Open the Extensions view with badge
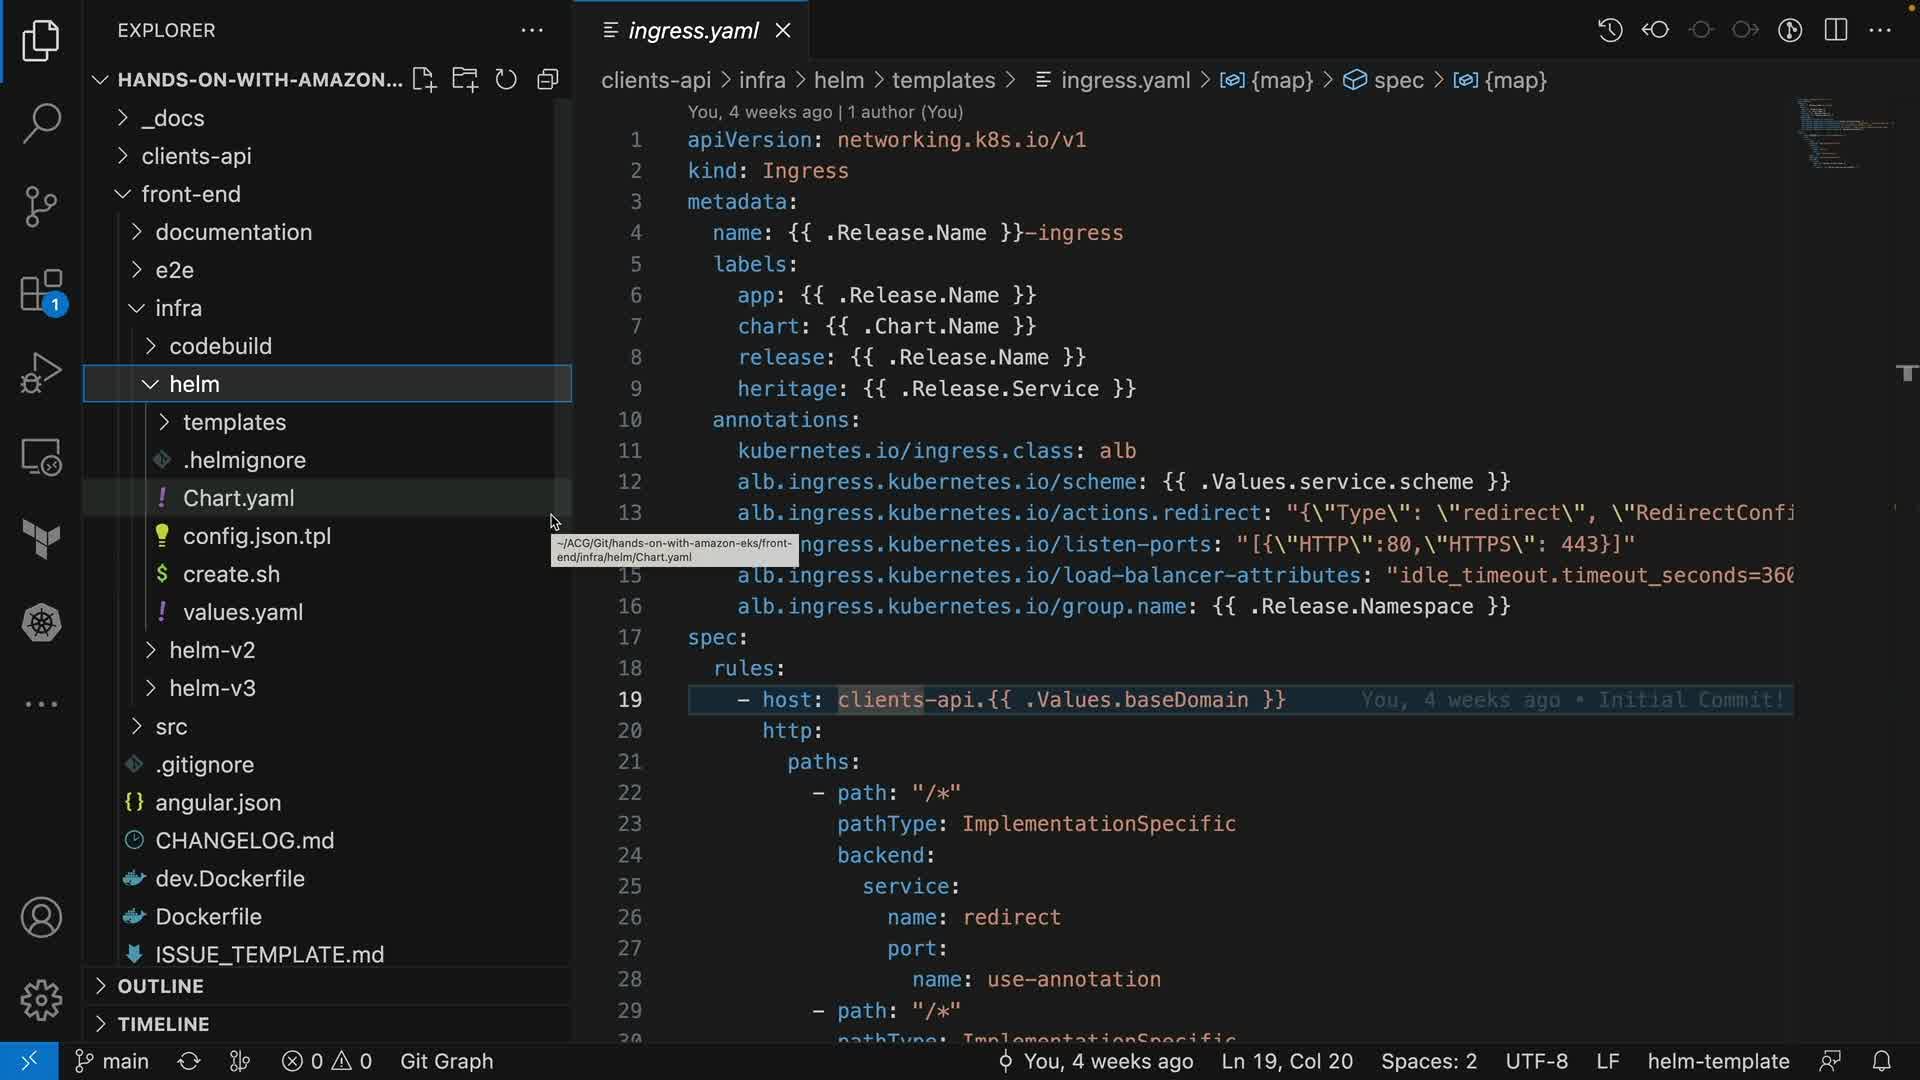This screenshot has height=1080, width=1920. (41, 293)
